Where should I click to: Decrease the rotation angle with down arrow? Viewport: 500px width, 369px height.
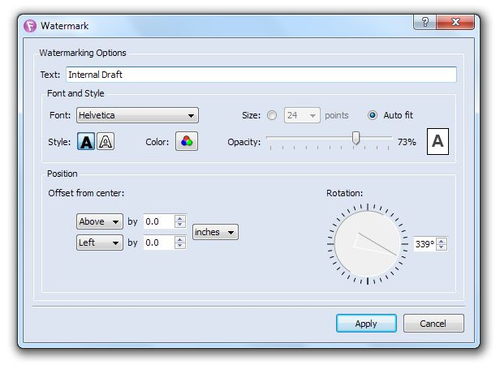coord(442,247)
